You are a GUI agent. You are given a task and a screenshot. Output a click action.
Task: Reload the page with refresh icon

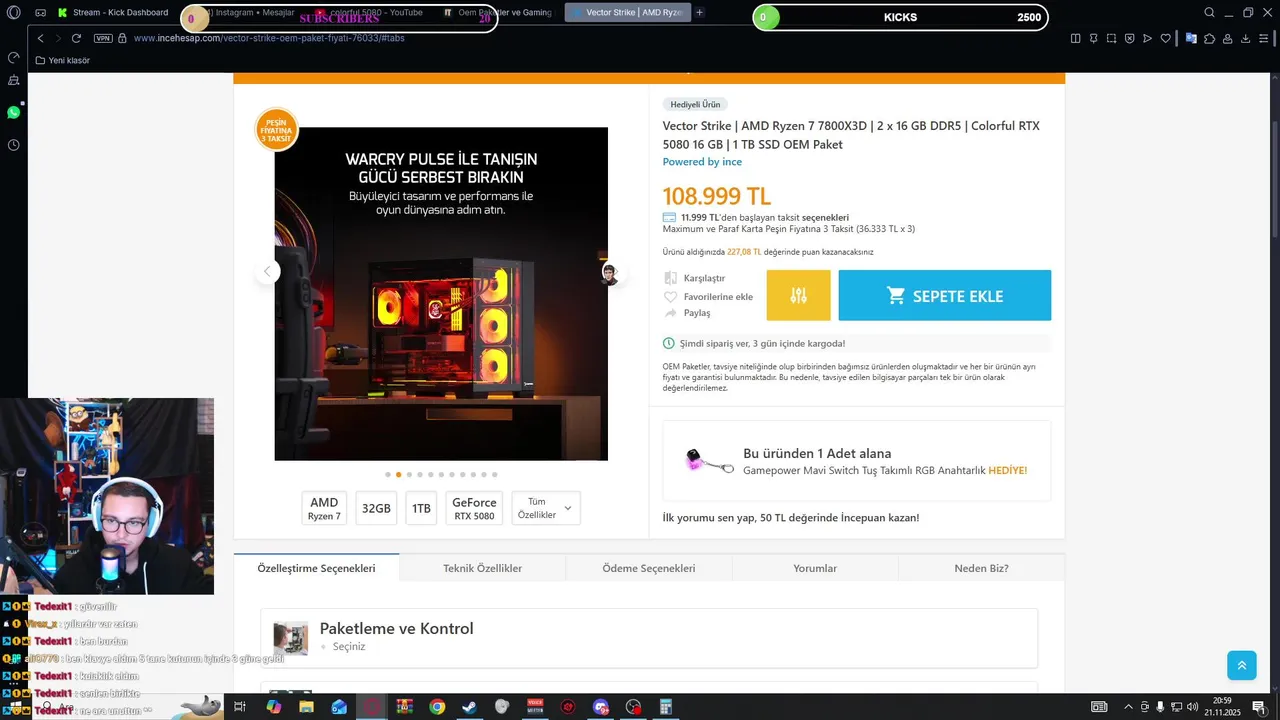pyautogui.click(x=76, y=38)
